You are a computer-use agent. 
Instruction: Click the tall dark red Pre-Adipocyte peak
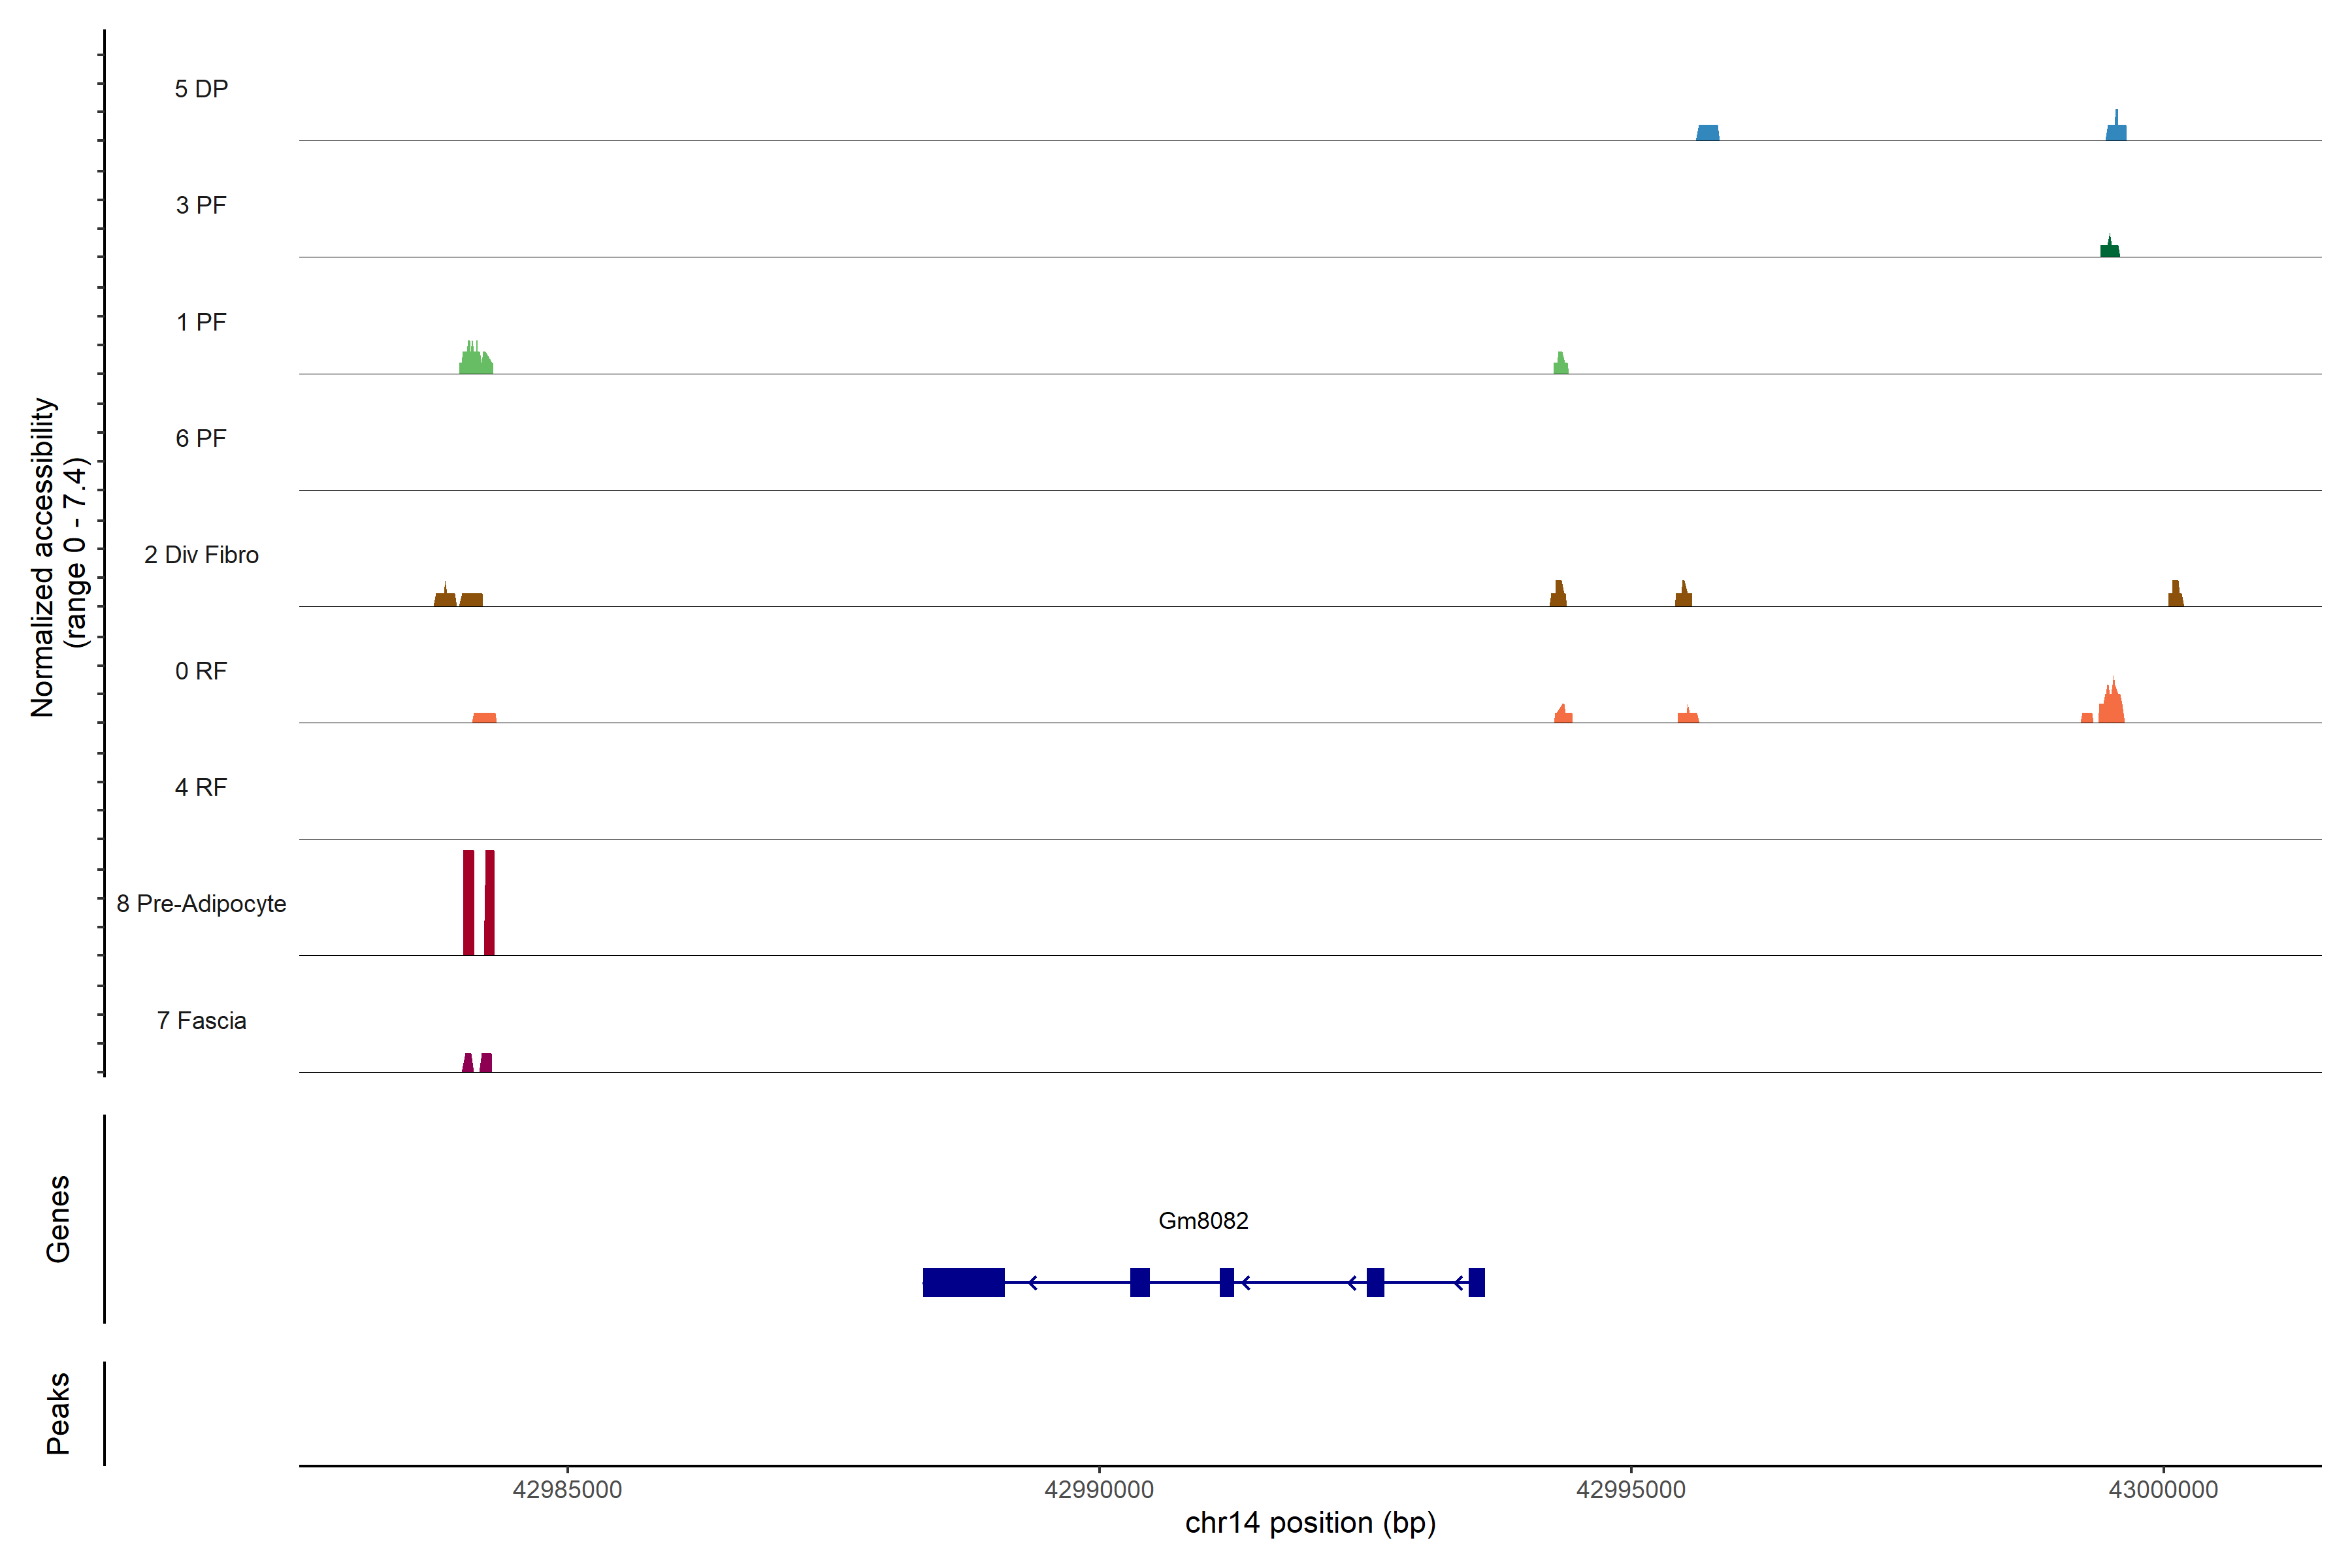pyautogui.click(x=469, y=902)
